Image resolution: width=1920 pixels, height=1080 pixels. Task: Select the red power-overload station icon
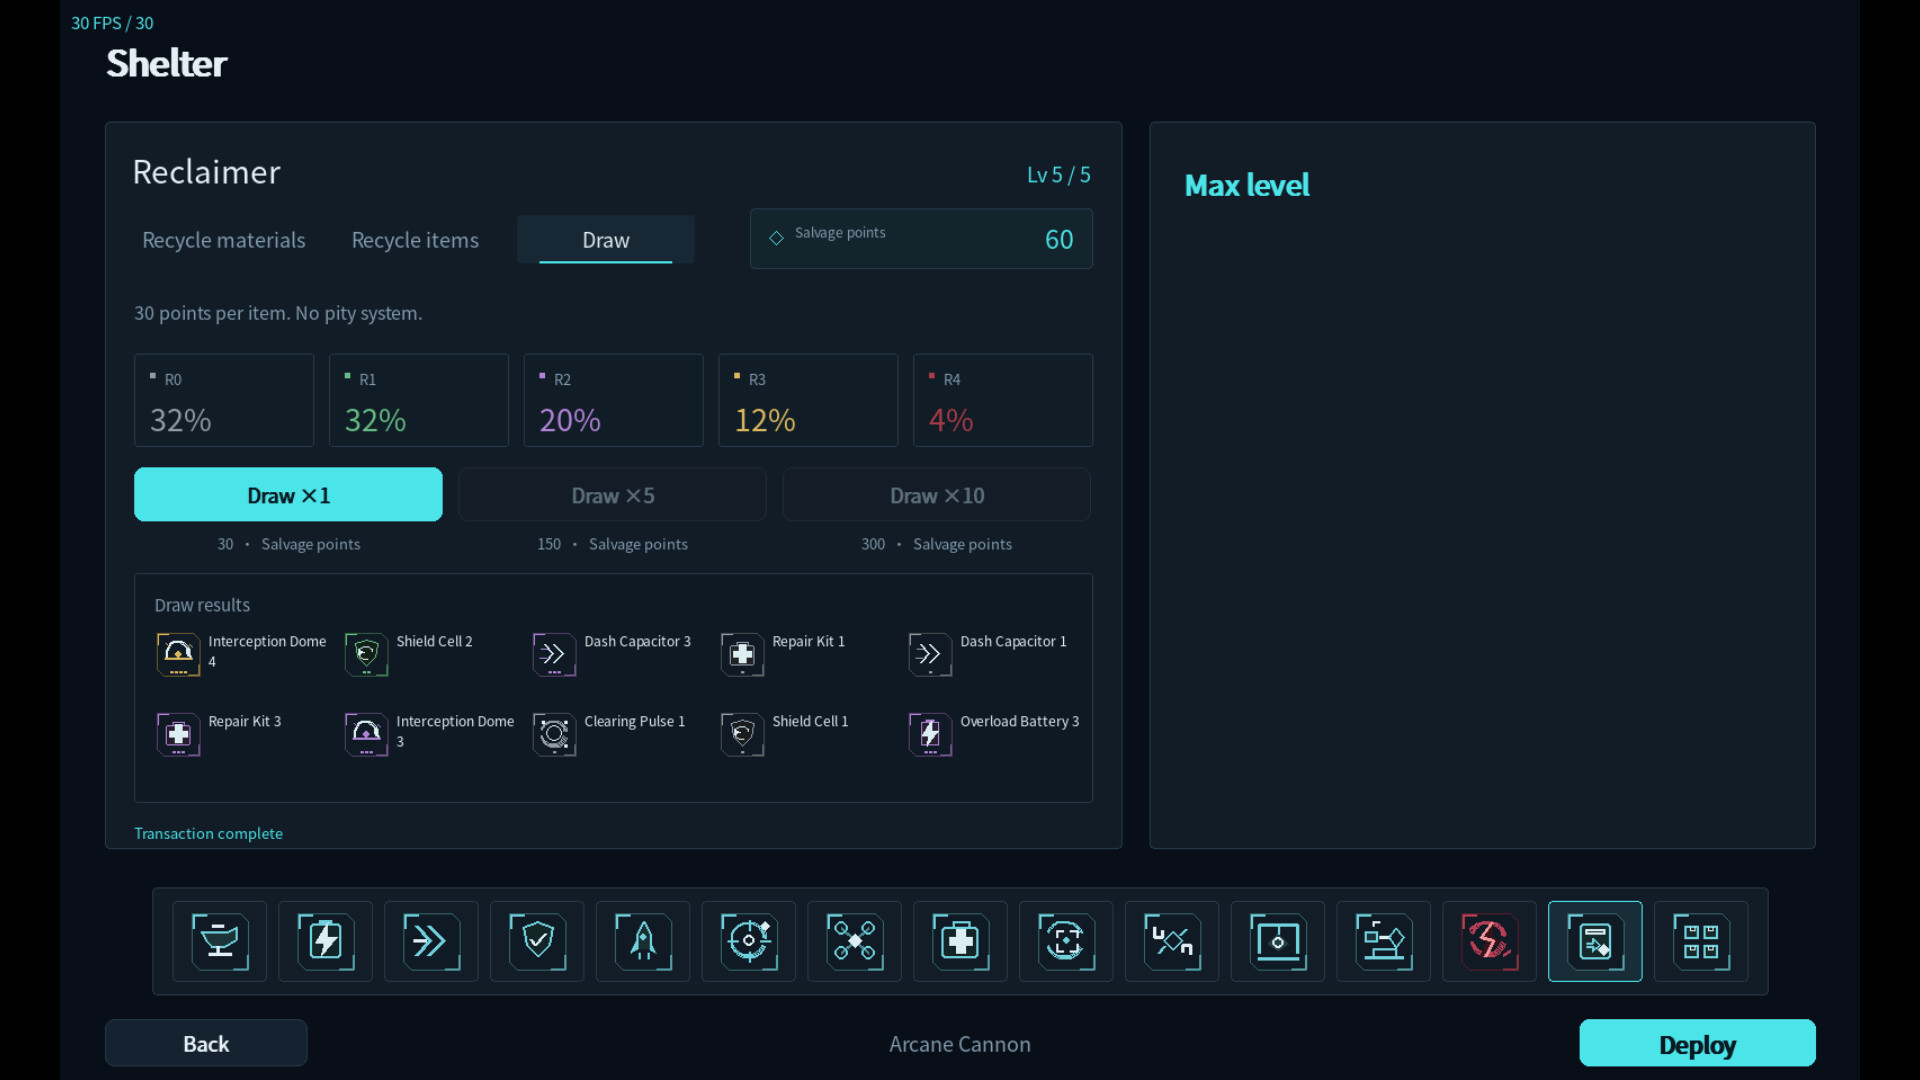(1490, 941)
